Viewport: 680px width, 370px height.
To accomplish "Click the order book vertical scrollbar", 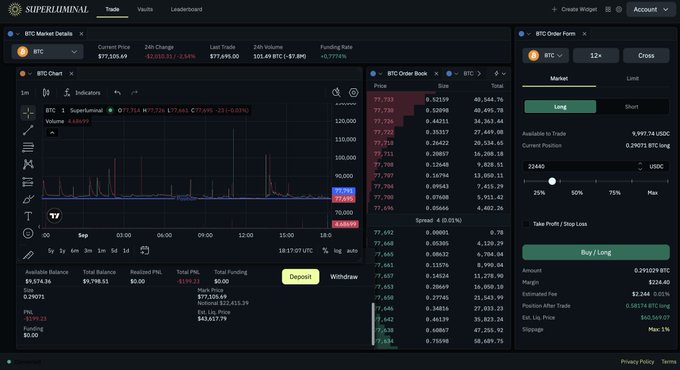I will pyautogui.click(x=373, y=324).
